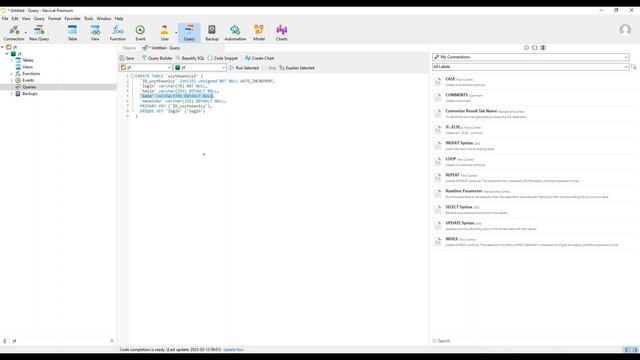This screenshot has height=360, width=640.
Task: Select the Table icon in the main toolbar
Action: pyautogui.click(x=72, y=33)
